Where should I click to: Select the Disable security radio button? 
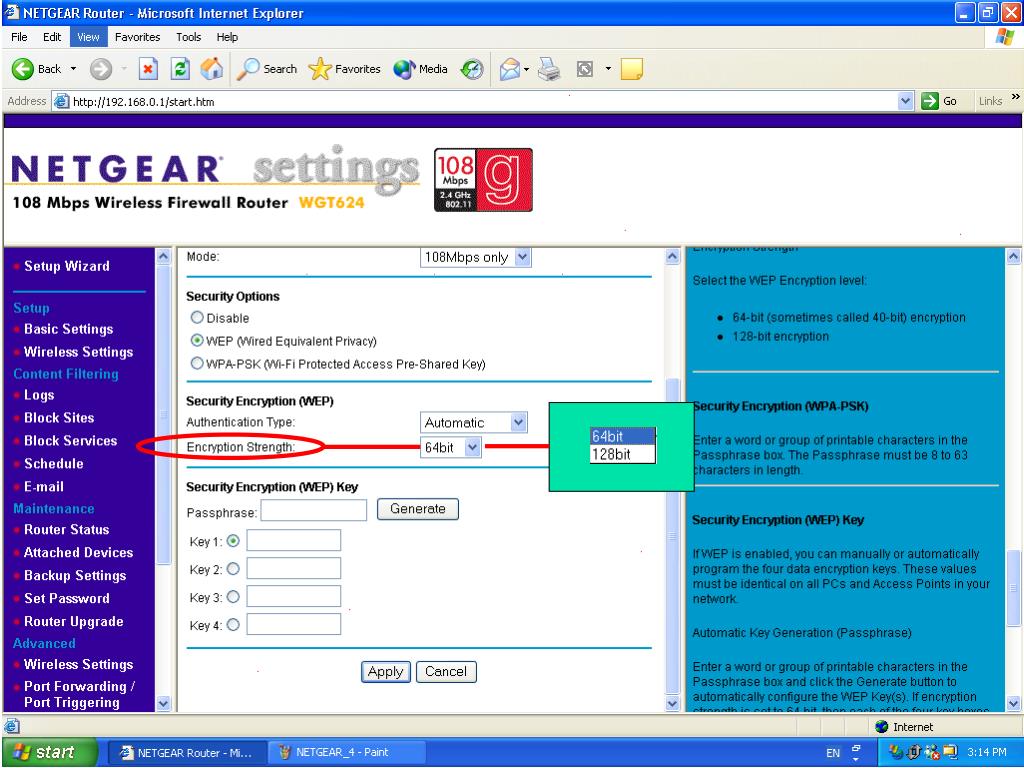(197, 317)
